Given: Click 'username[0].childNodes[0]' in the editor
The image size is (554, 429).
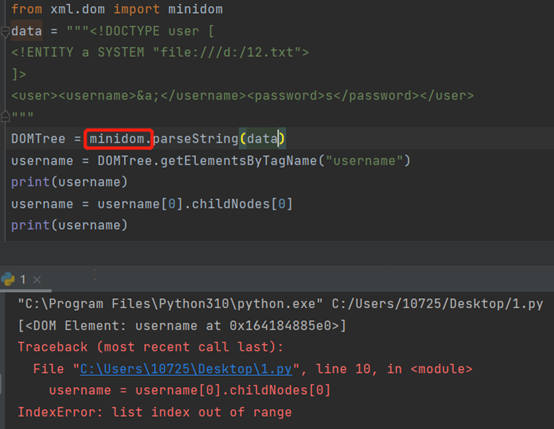Looking at the screenshot, I should coord(195,204).
